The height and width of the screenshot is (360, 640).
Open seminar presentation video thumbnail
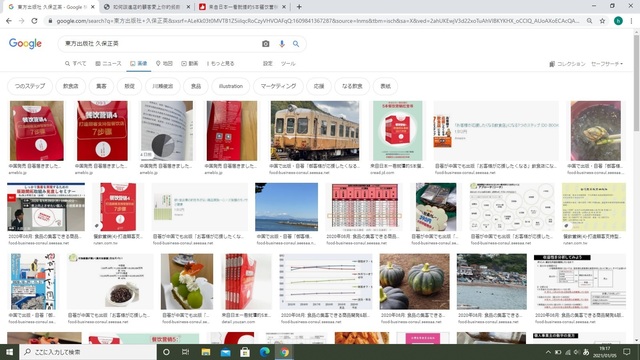[46, 207]
